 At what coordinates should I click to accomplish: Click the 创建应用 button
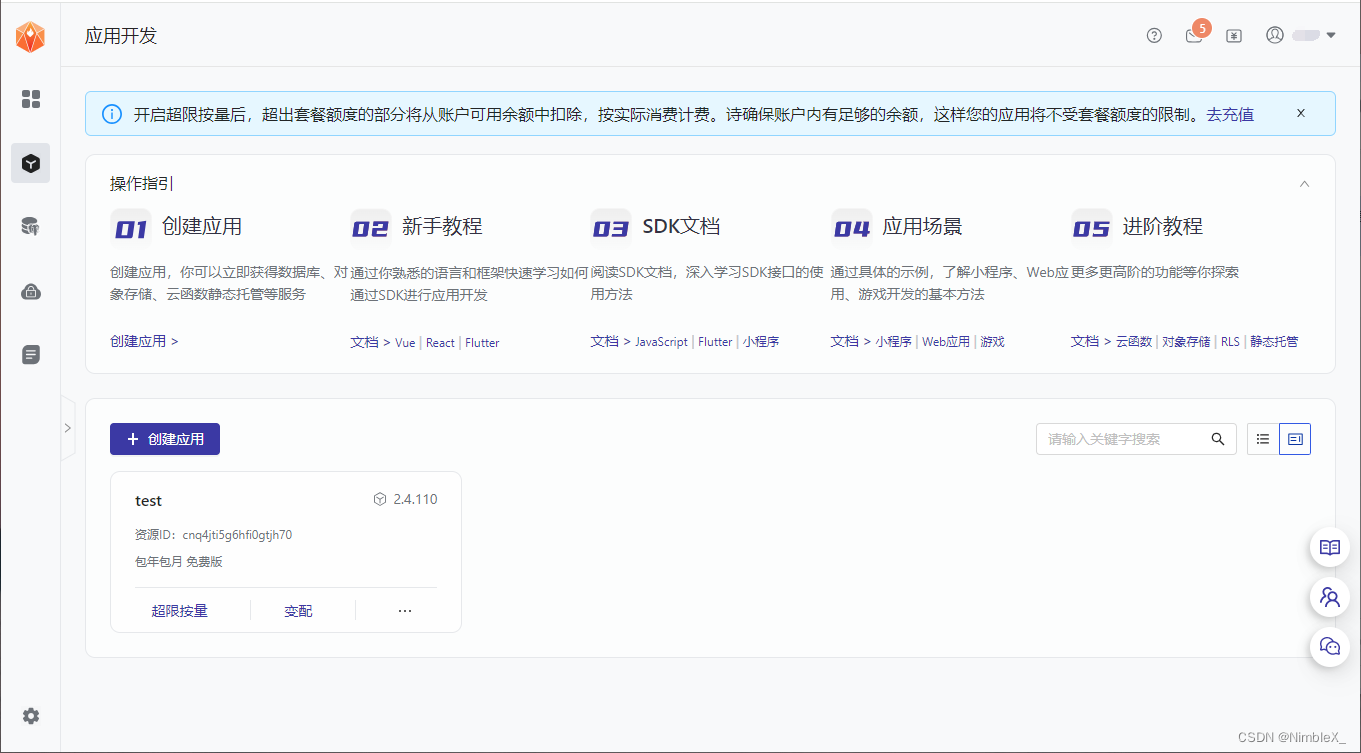[x=165, y=439]
